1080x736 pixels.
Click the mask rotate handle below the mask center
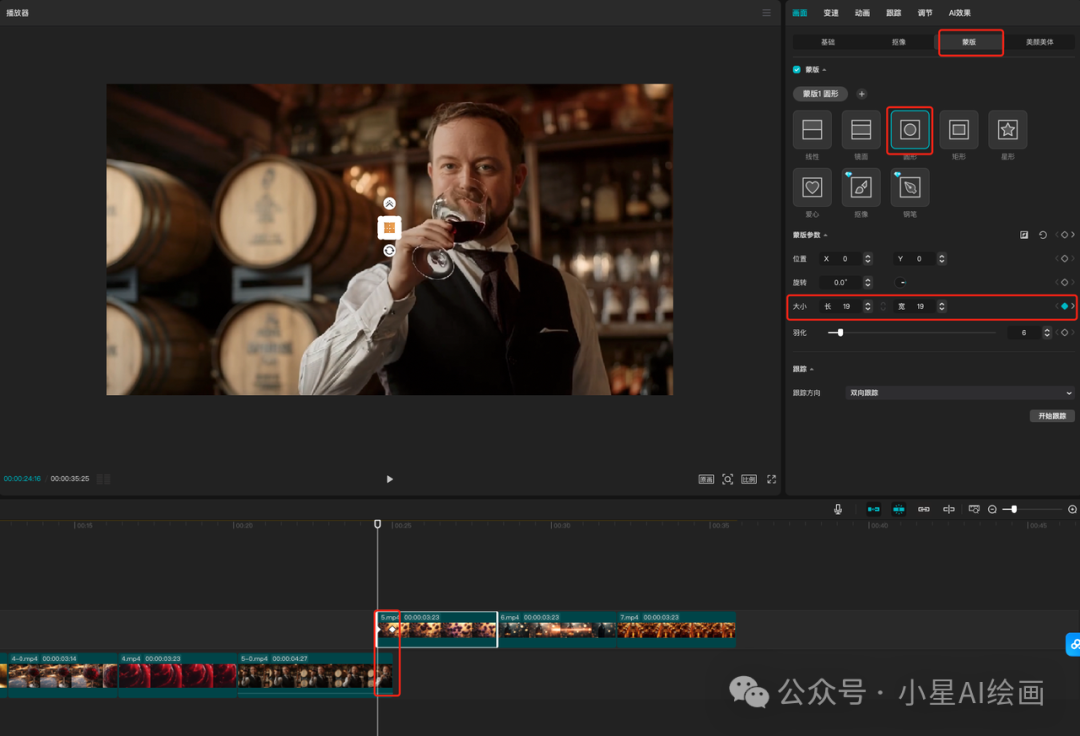389,251
